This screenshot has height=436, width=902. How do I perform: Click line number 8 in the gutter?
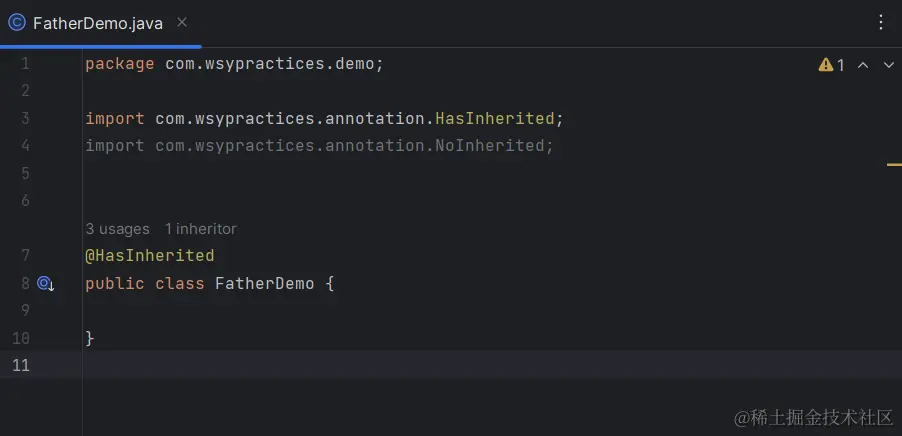[25, 284]
